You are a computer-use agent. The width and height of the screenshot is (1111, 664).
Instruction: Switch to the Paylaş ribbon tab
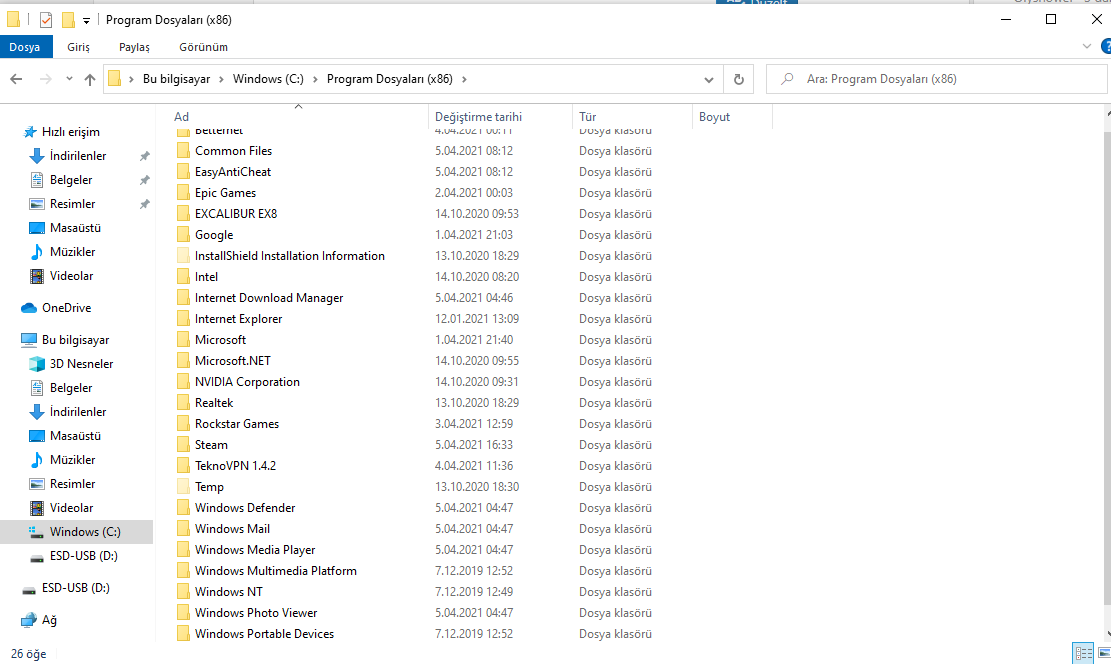click(x=134, y=47)
